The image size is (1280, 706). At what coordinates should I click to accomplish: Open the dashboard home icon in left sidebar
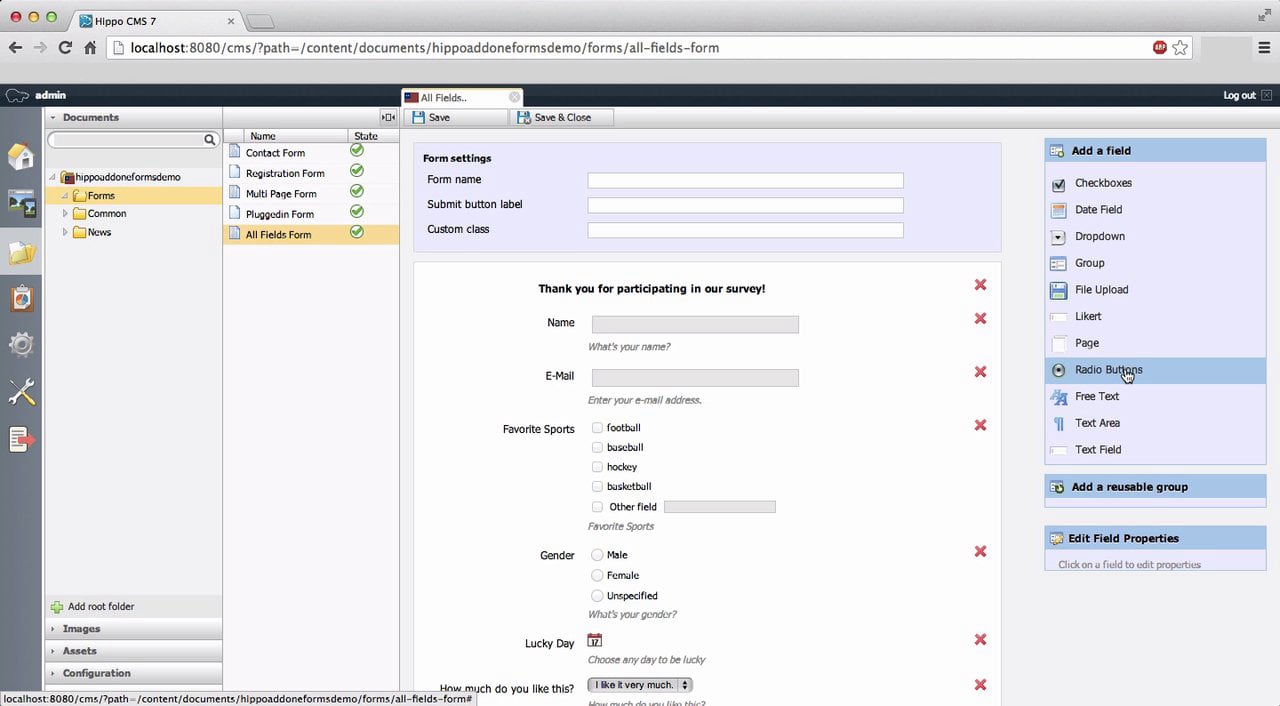tap(21, 156)
